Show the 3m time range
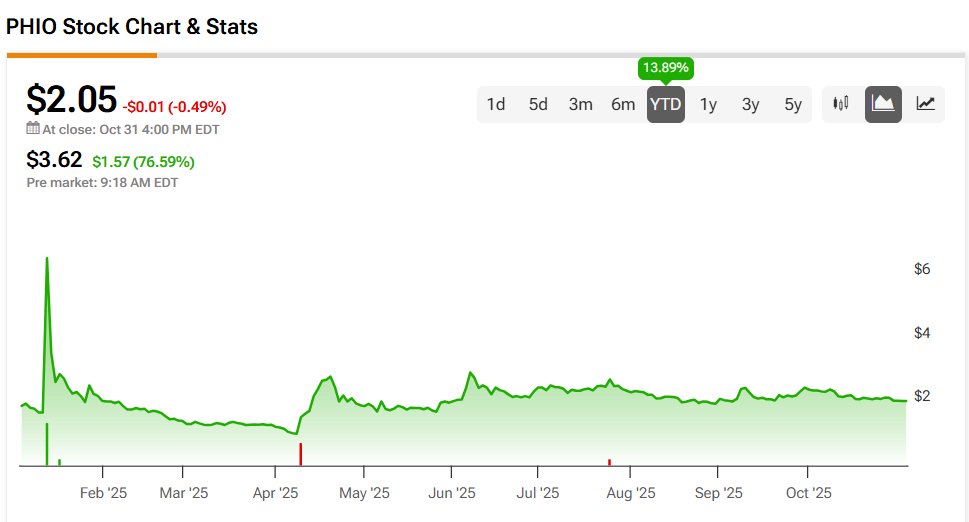 pos(581,104)
